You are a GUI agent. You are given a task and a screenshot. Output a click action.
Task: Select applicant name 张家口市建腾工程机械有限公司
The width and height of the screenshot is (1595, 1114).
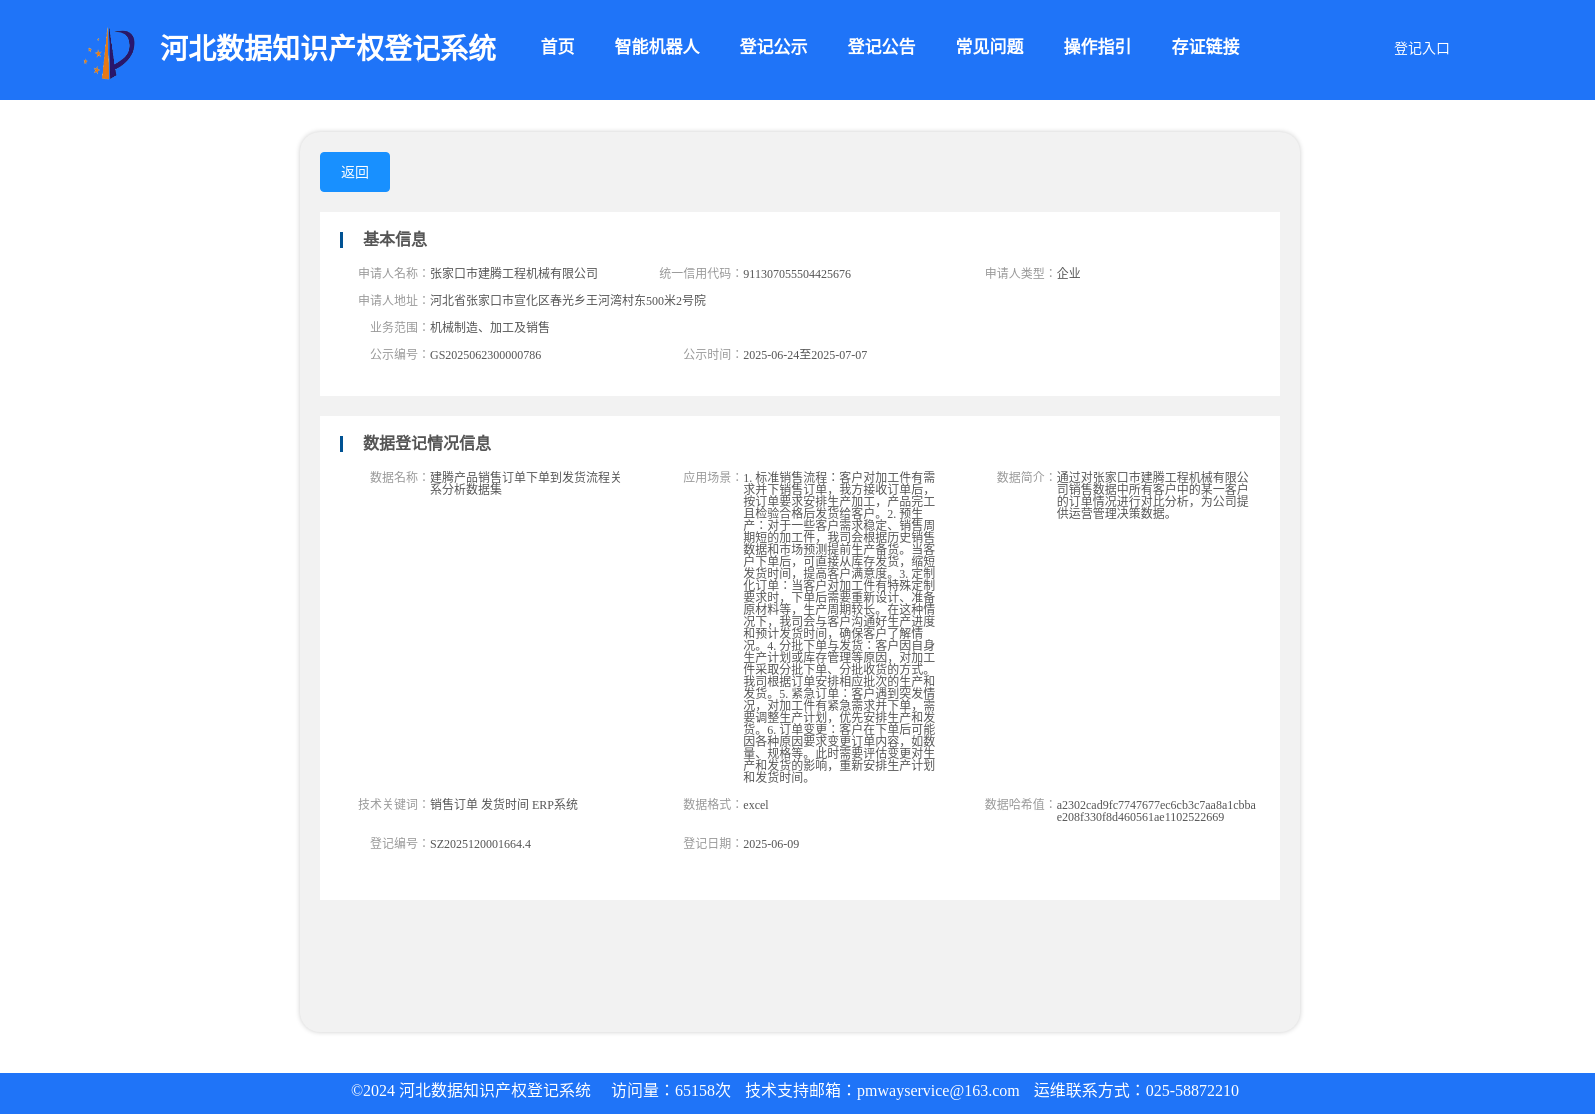[514, 273]
